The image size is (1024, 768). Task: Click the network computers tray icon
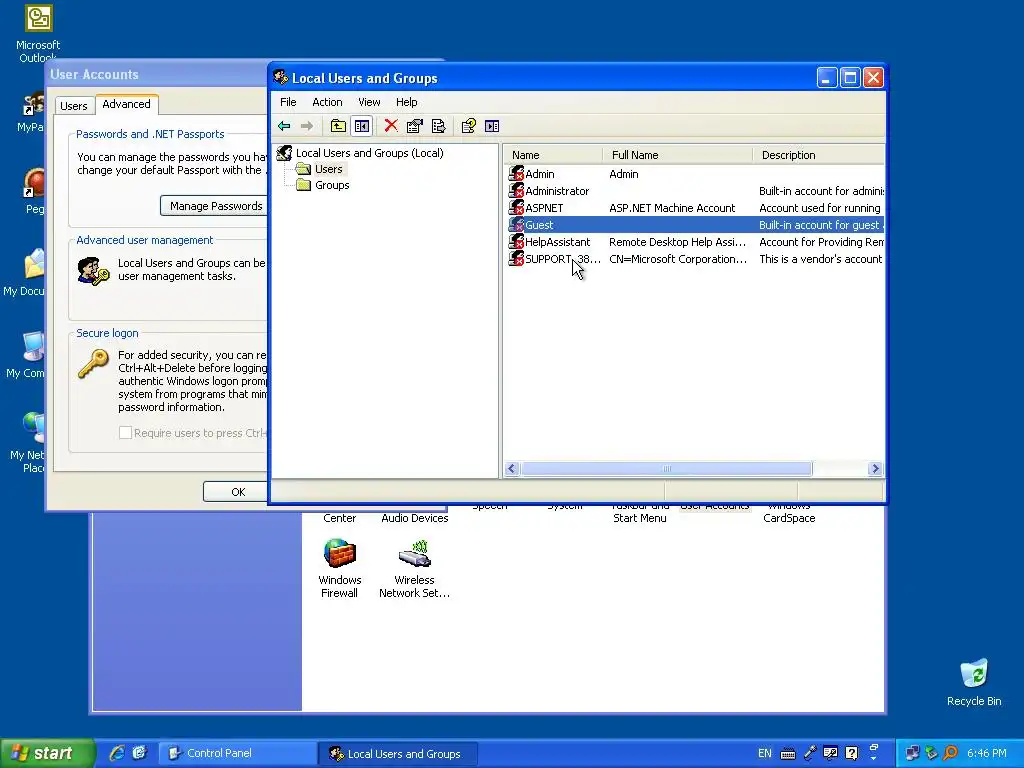click(912, 753)
